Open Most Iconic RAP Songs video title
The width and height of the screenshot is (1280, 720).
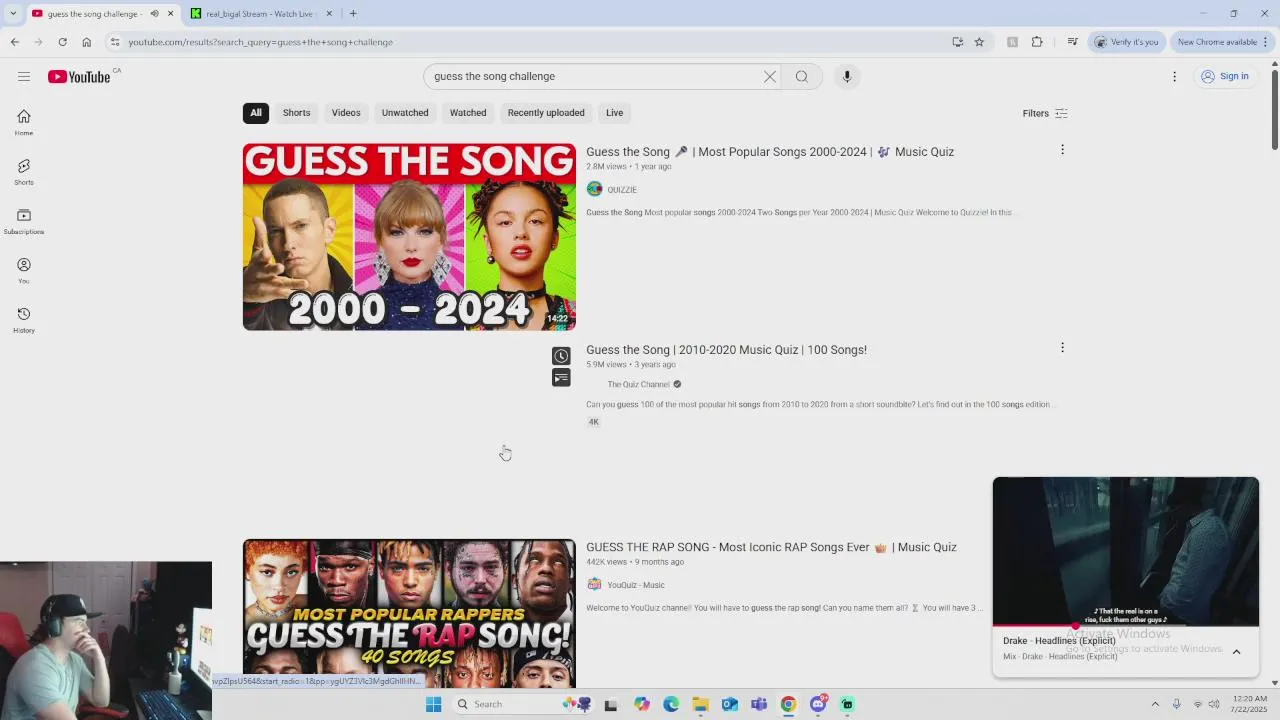[x=771, y=547]
